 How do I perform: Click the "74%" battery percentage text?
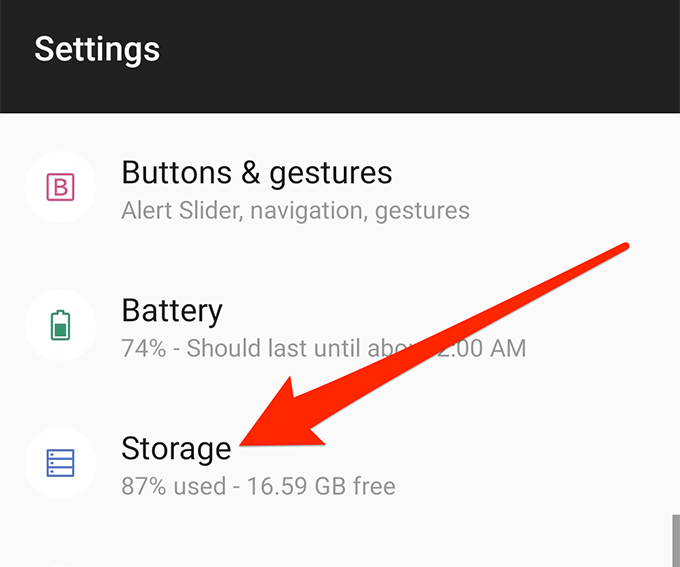click(x=143, y=349)
